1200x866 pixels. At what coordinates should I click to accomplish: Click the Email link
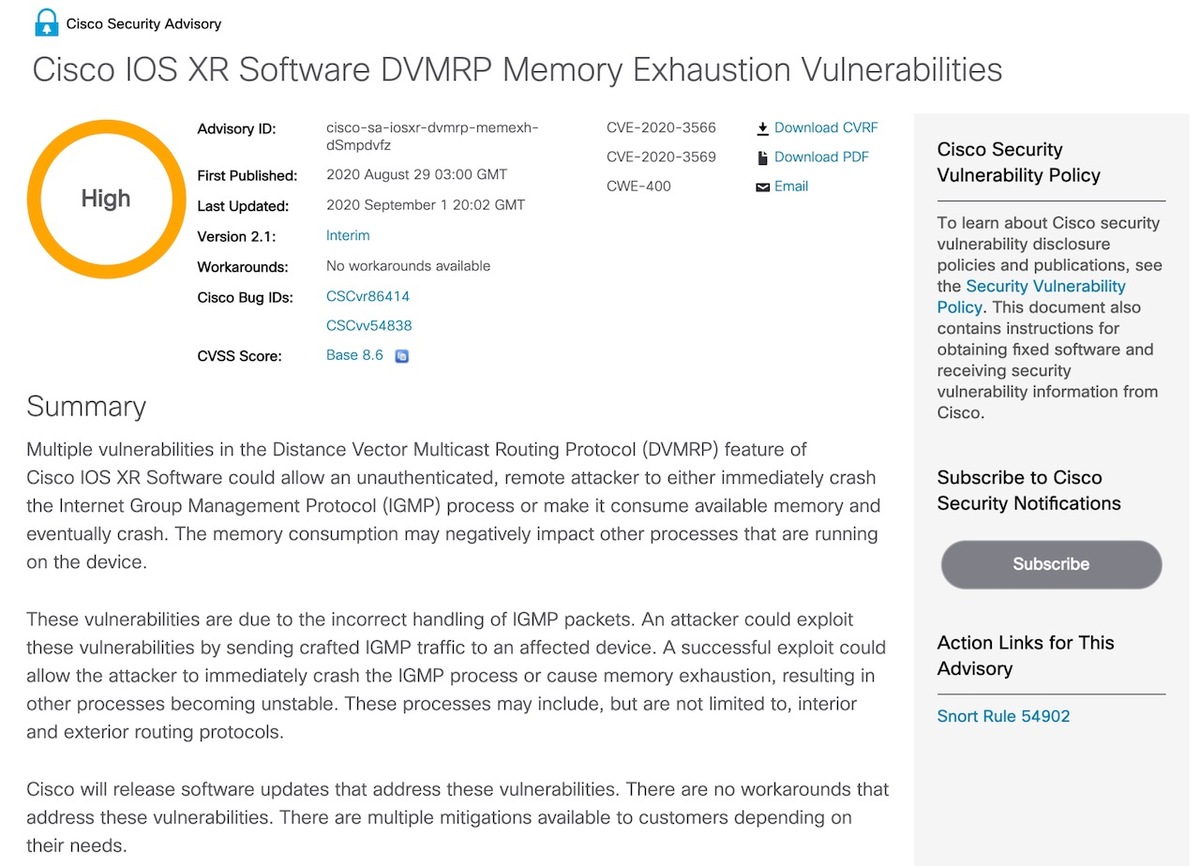791,186
